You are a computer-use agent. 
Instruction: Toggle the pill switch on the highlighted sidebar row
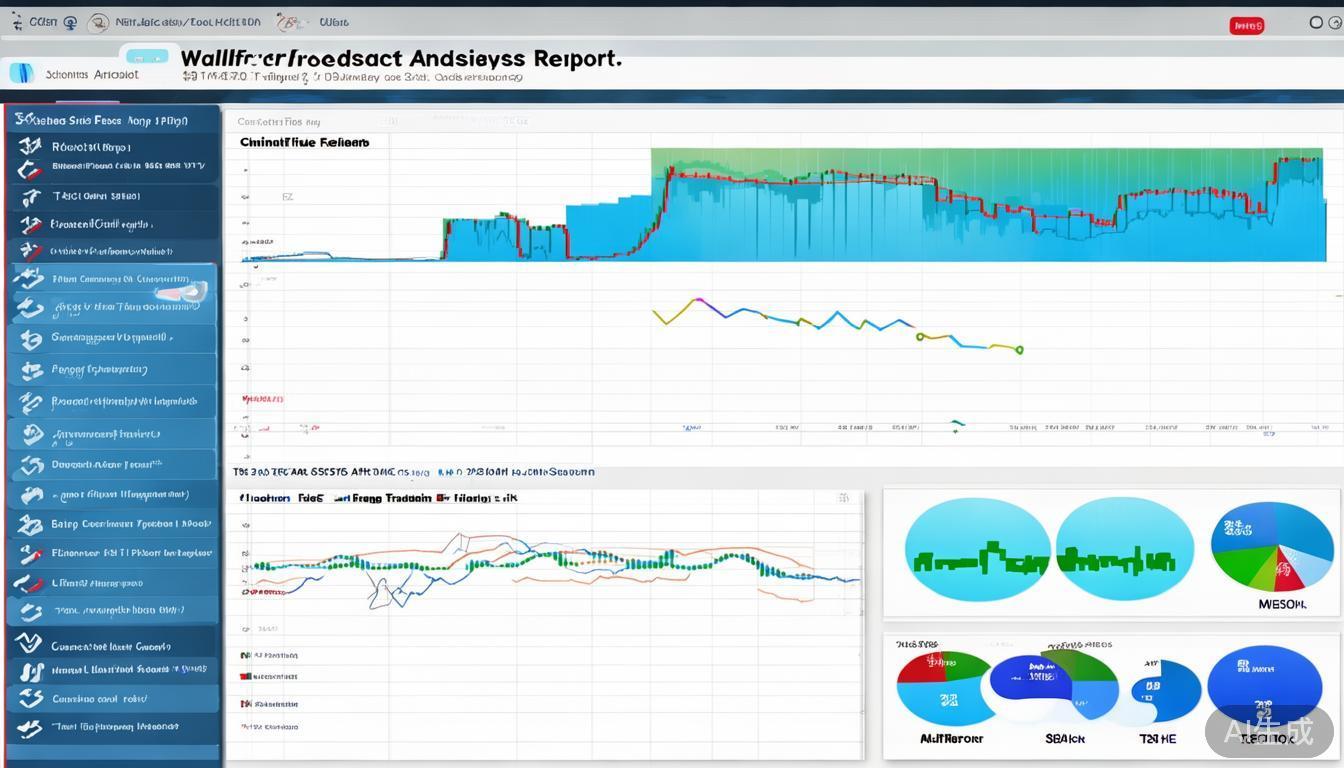(182, 292)
